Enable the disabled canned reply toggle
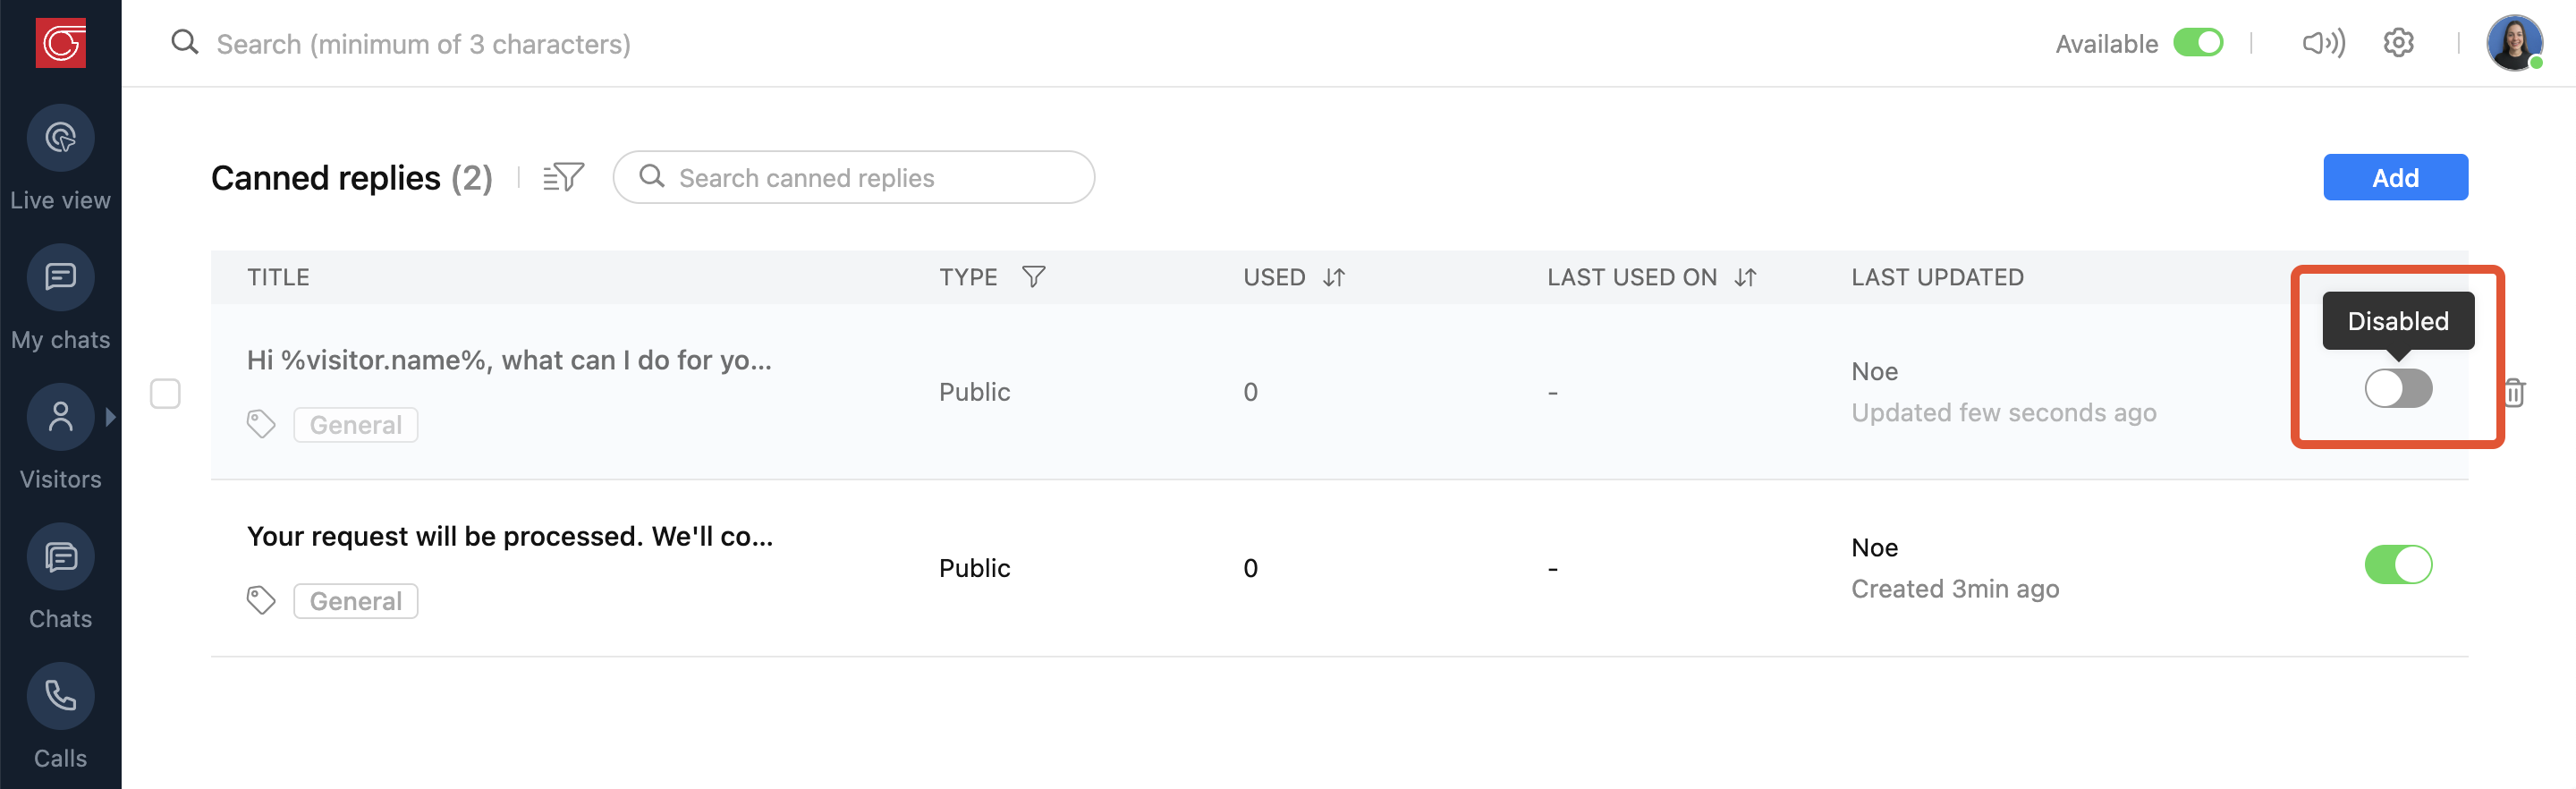 tap(2397, 388)
